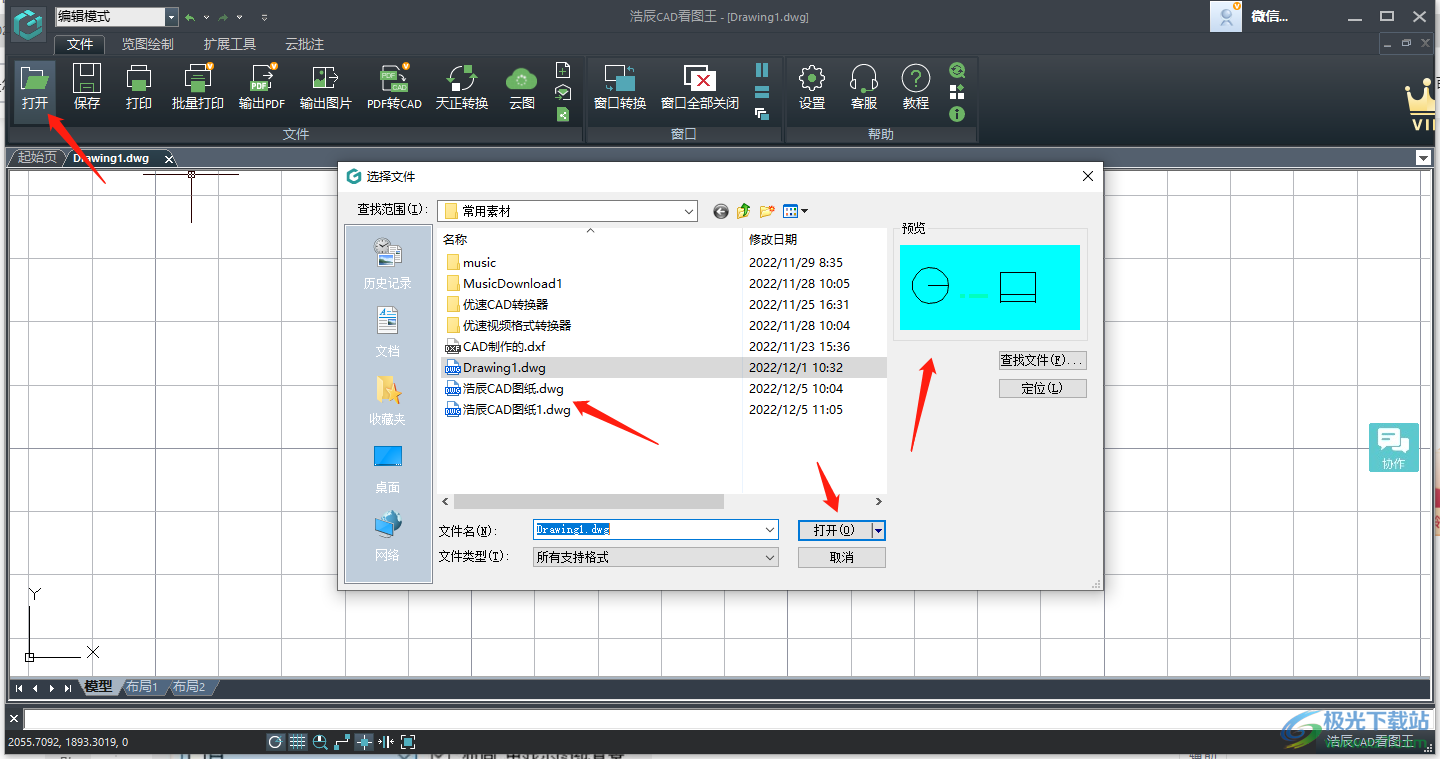Switch to the 览图绘制 ribbon tab
This screenshot has width=1440, height=759.
pyautogui.click(x=147, y=44)
